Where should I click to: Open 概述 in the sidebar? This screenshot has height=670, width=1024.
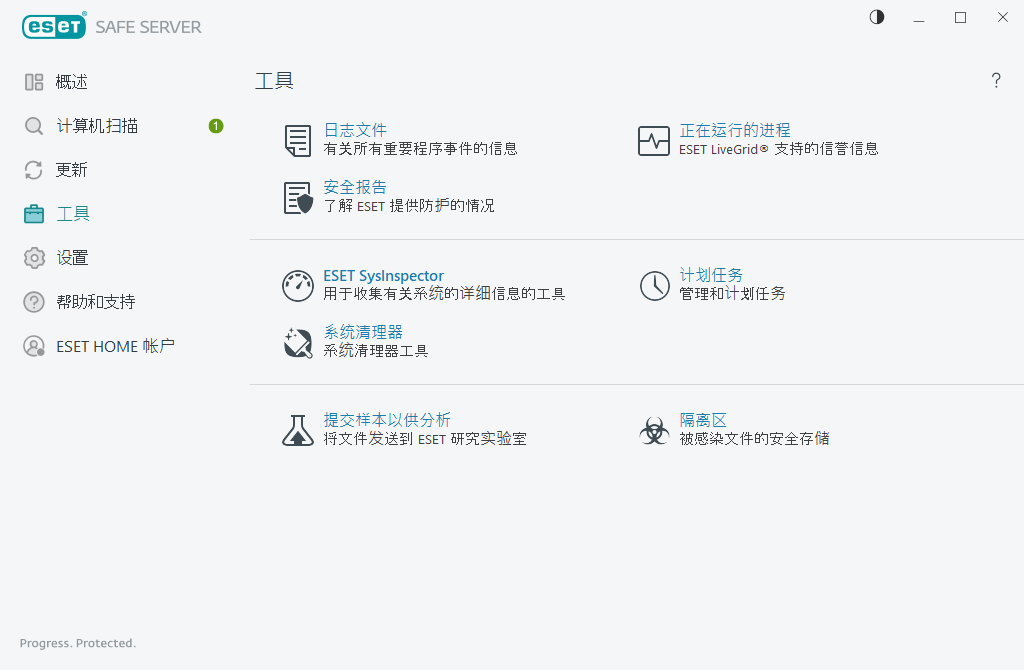[x=72, y=82]
